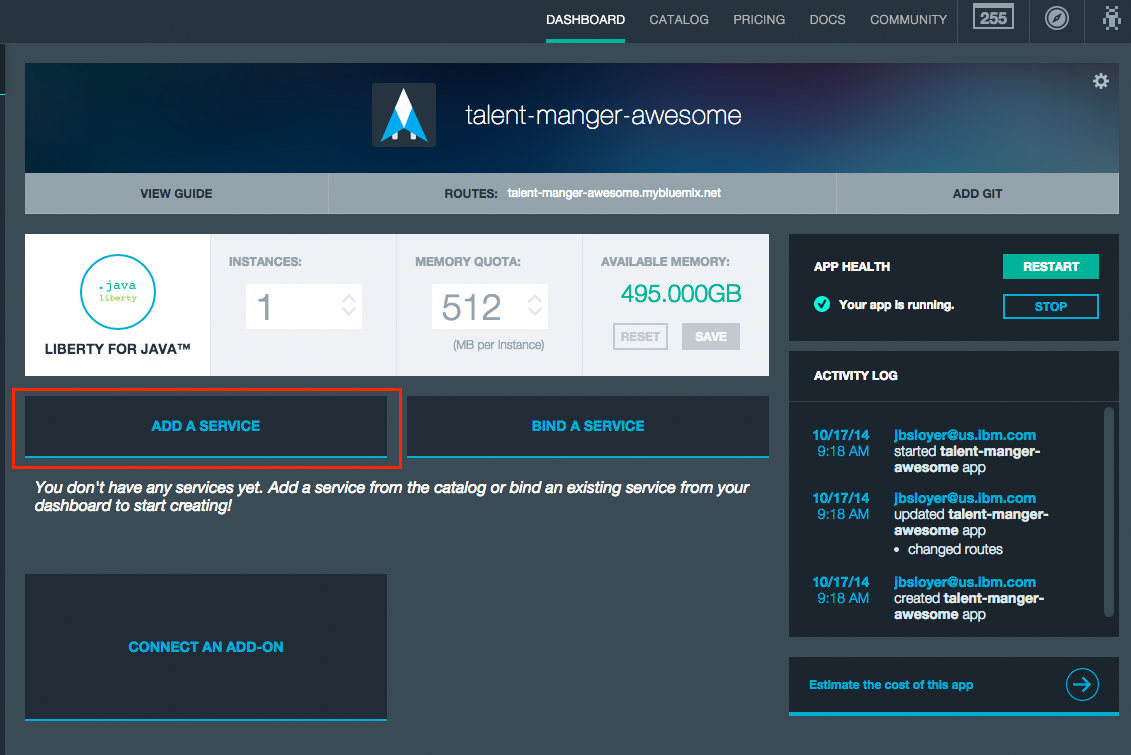1131x755 pixels.
Task: Open the Community tab
Action: coord(908,20)
